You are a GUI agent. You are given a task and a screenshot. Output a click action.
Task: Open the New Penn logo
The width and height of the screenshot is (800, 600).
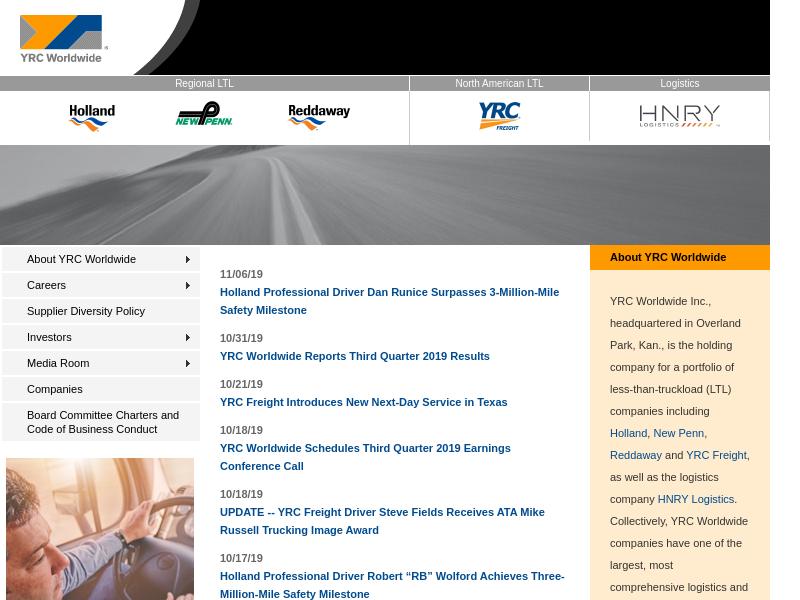coord(204,114)
